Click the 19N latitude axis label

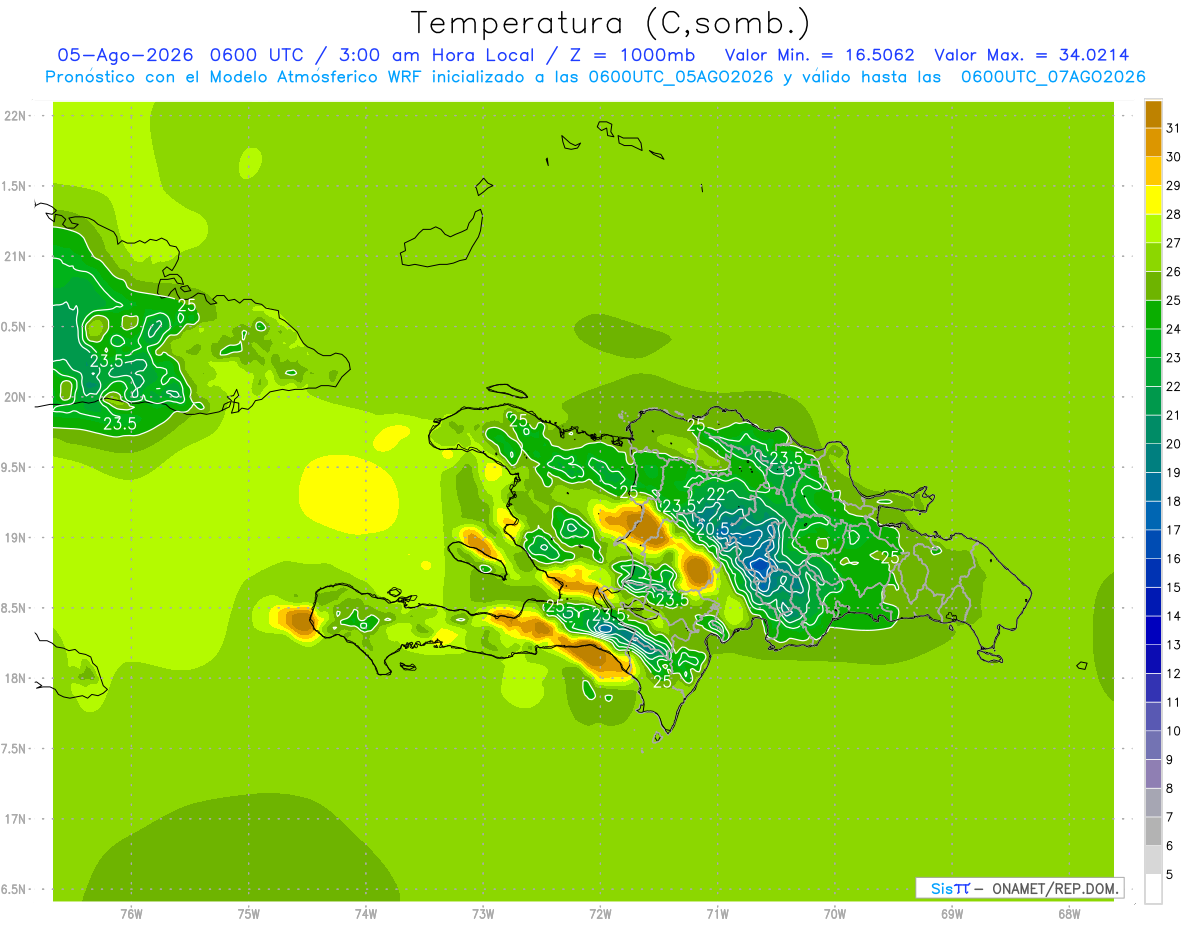coord(15,538)
